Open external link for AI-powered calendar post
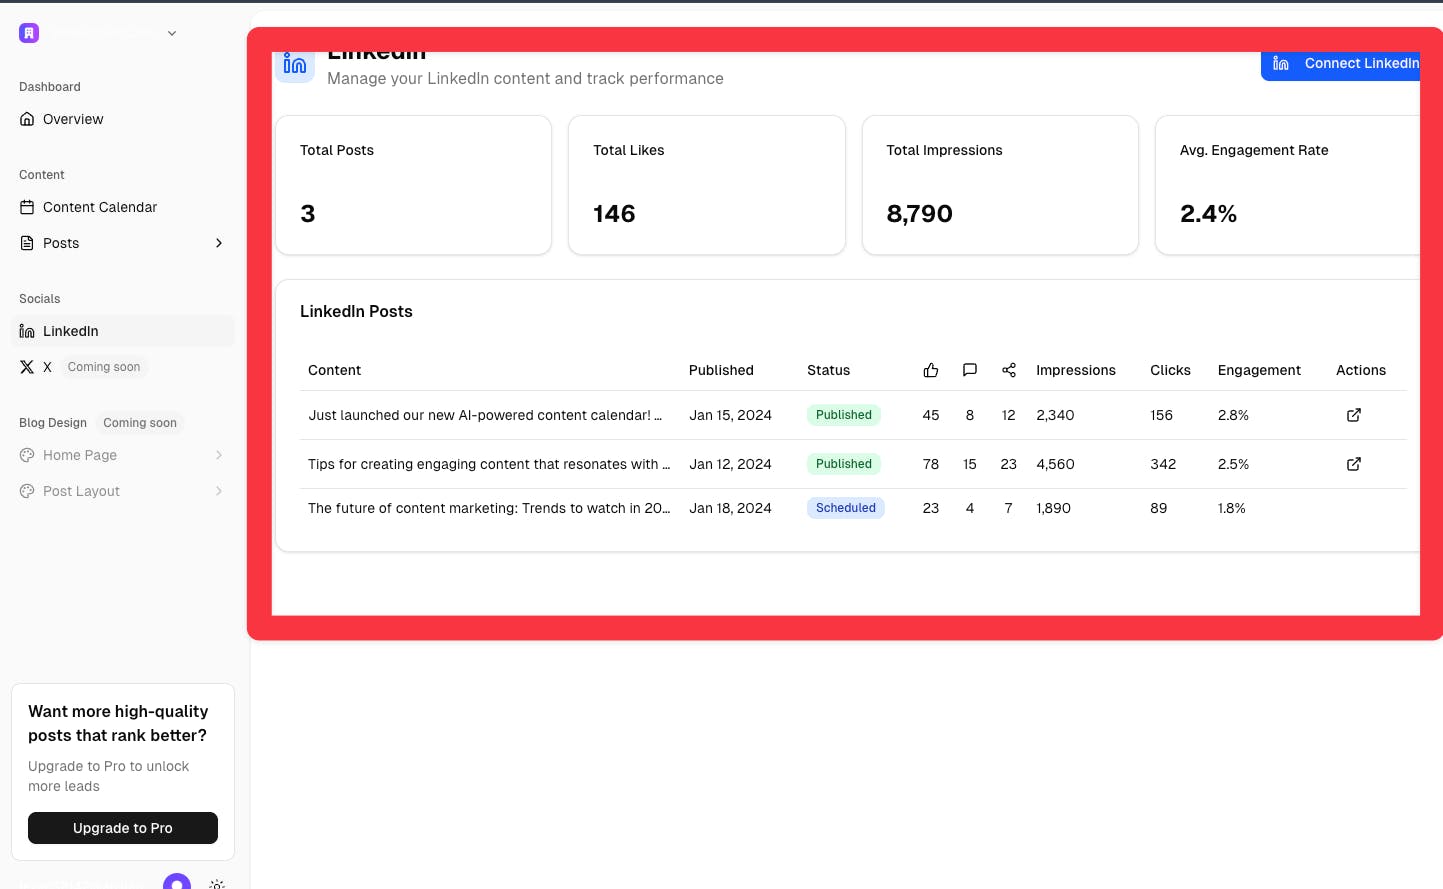 tap(1354, 415)
